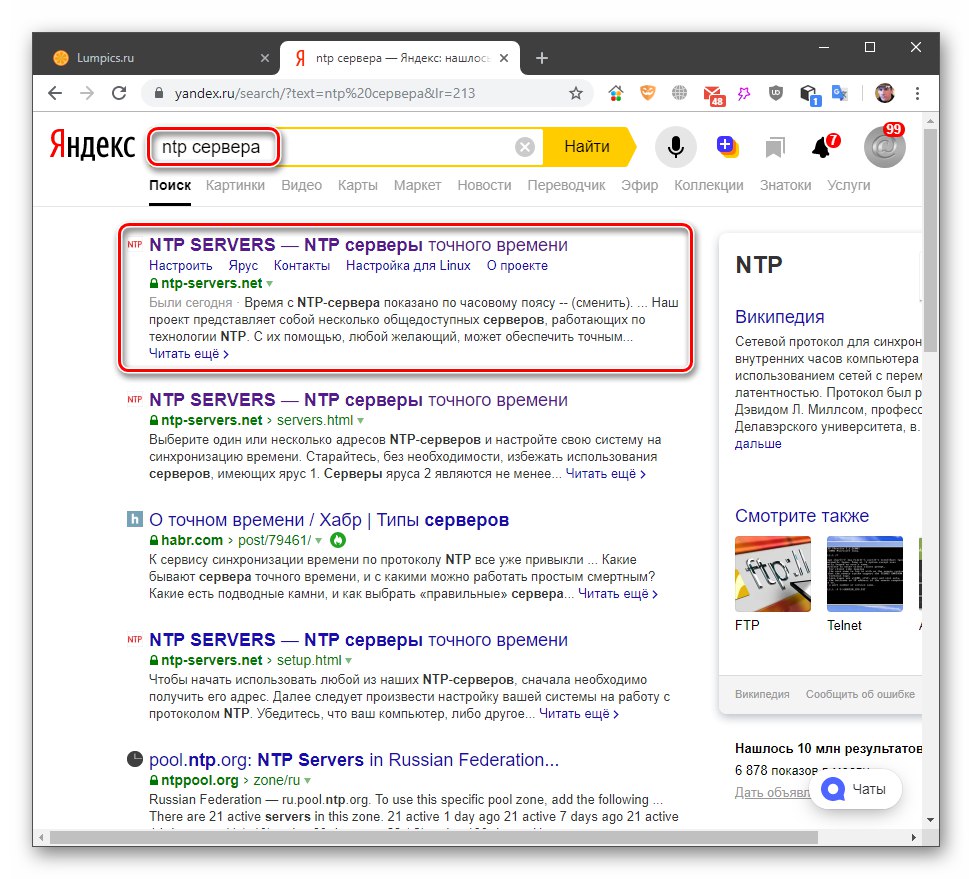Open the Услуги tab
The width and height of the screenshot is (972, 879).
click(849, 185)
